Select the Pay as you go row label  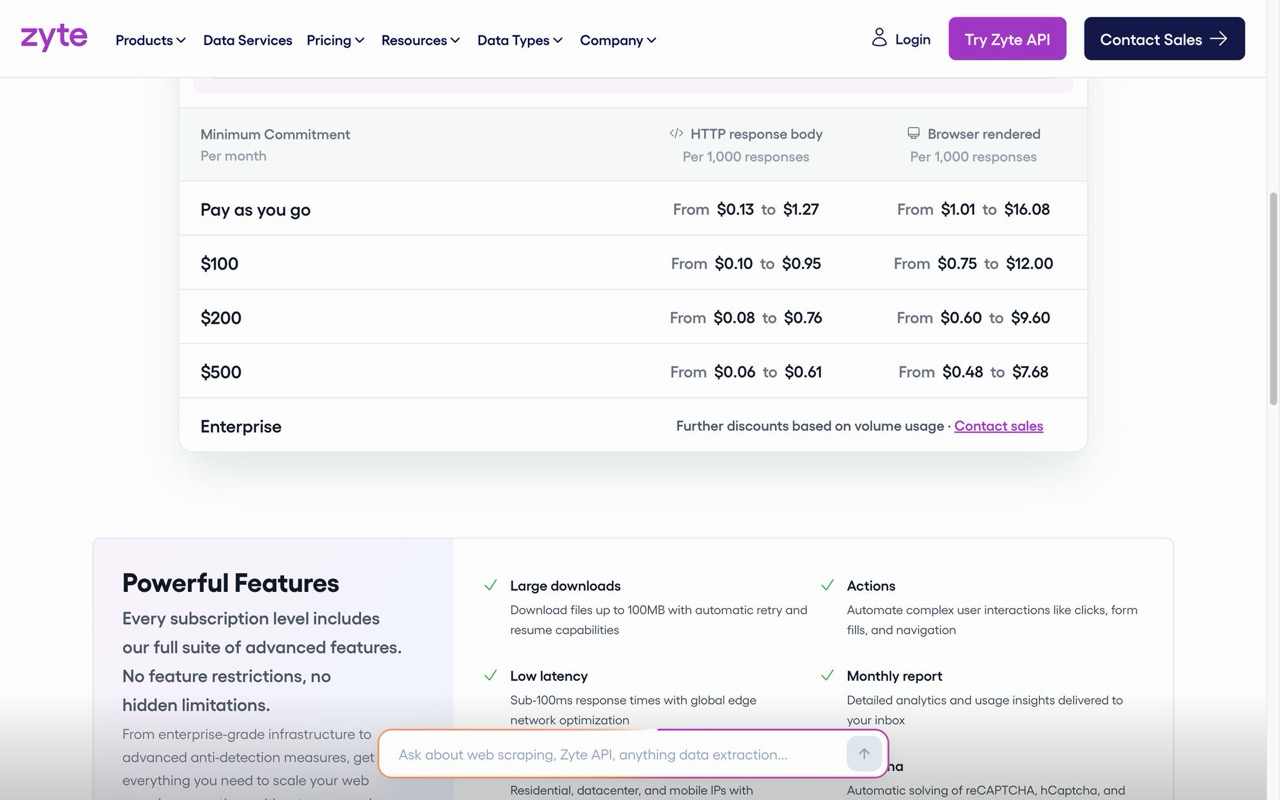tap(255, 209)
